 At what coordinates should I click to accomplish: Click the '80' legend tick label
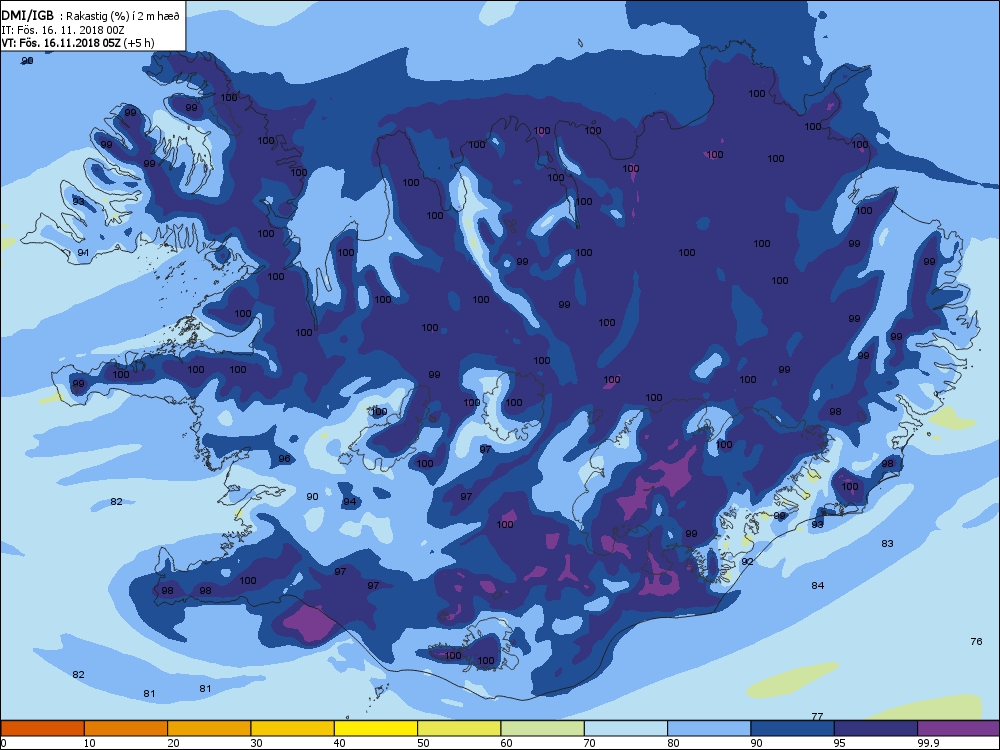(673, 743)
